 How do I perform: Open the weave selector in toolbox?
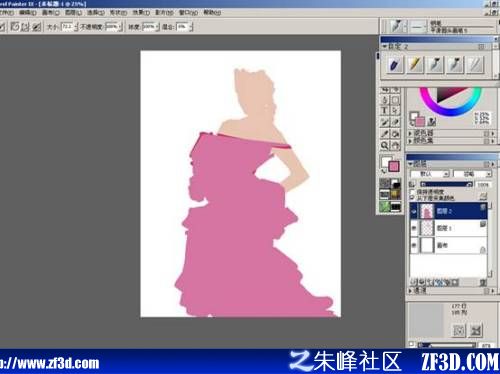(x=396, y=195)
